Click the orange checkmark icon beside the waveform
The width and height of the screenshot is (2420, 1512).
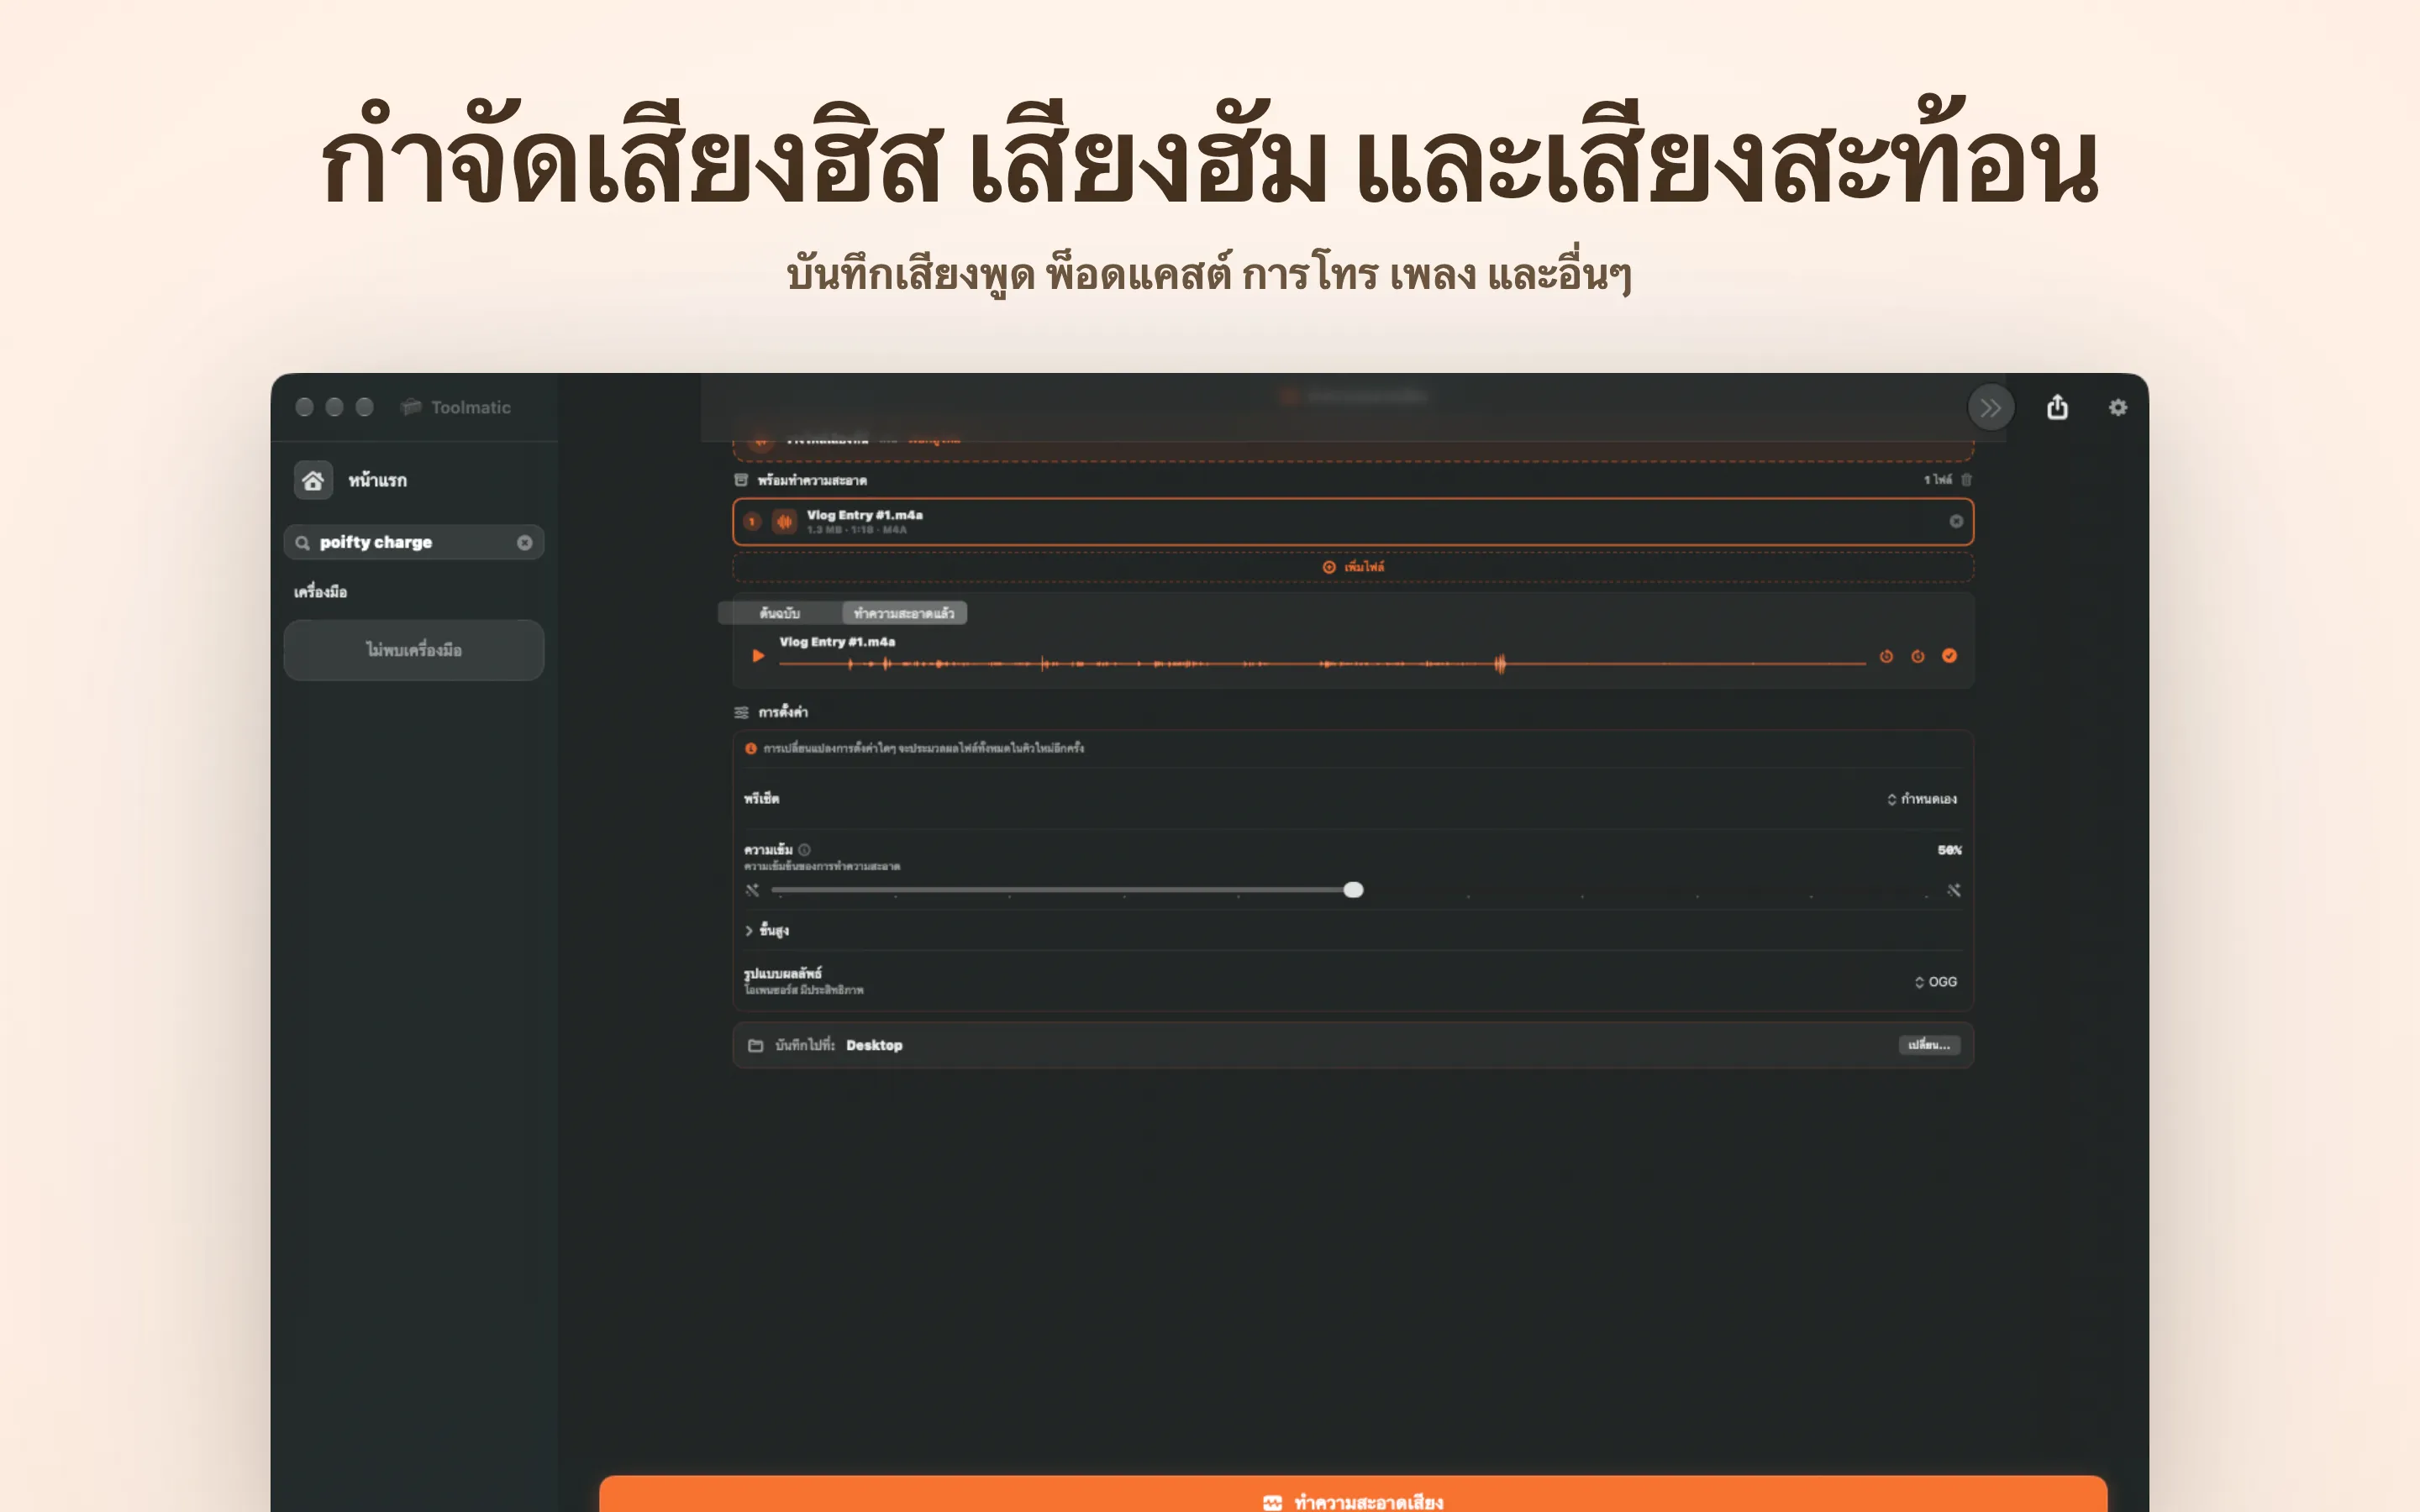tap(1949, 656)
